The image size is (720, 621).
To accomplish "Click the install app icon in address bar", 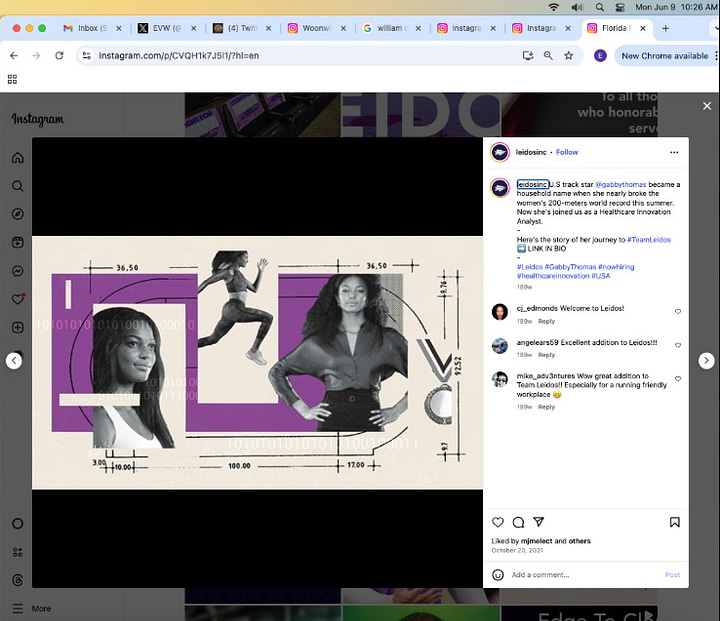I will [528, 56].
